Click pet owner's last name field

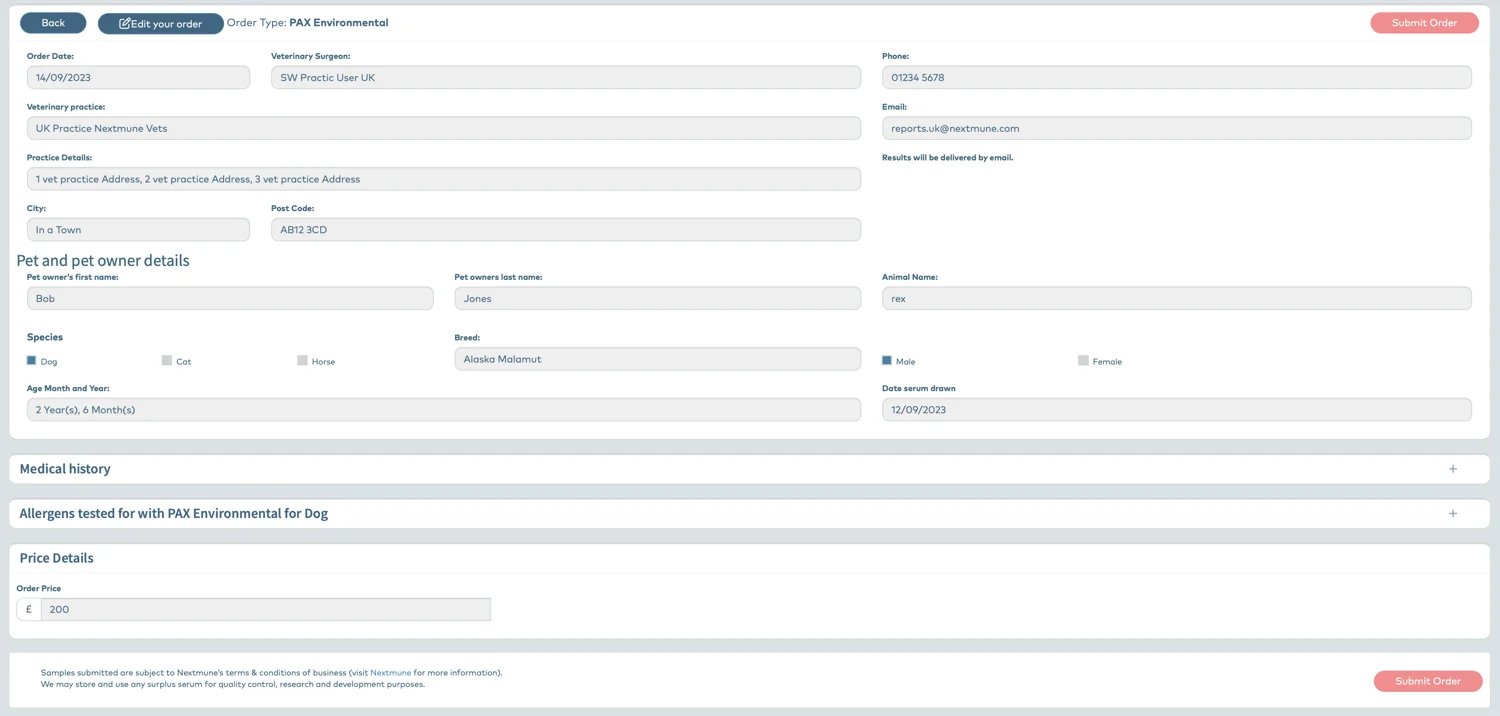(x=658, y=298)
